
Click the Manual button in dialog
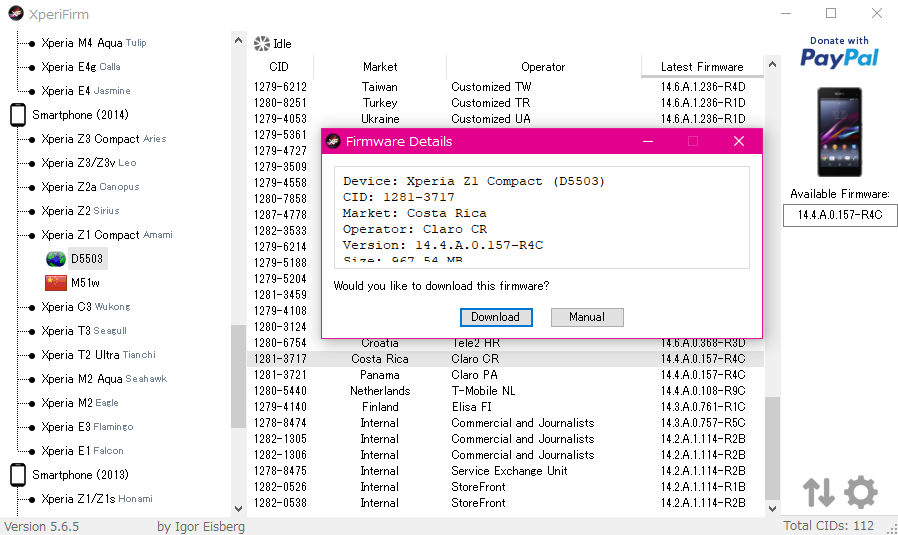tap(587, 317)
